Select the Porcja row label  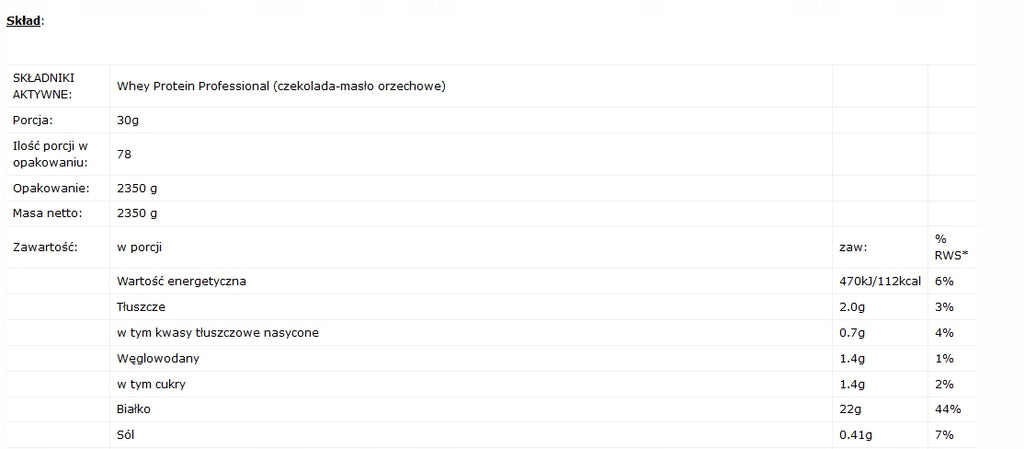[x=33, y=120]
